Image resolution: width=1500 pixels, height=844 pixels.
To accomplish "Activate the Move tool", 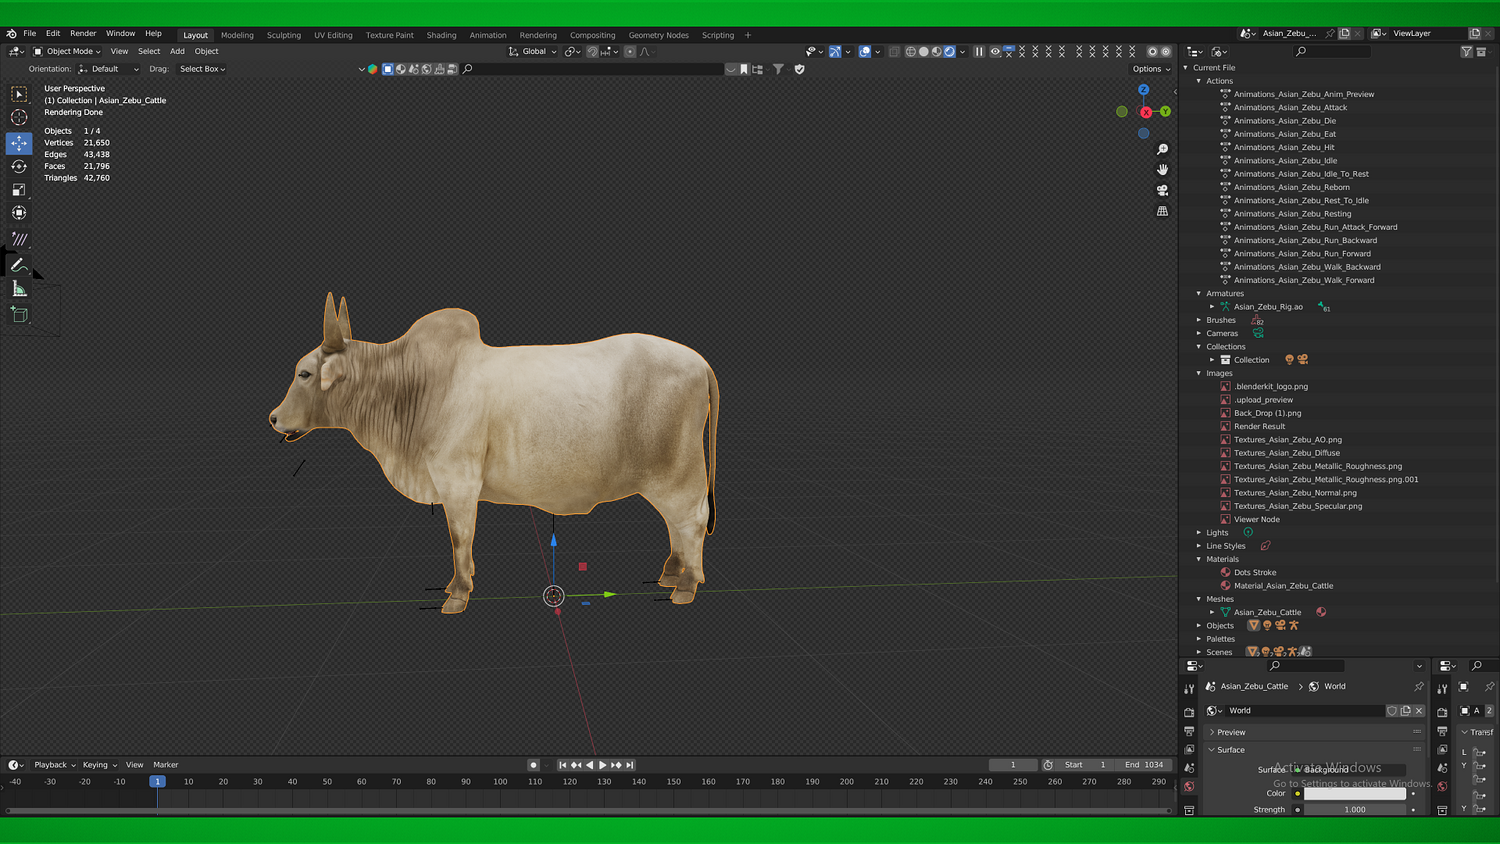I will click(19, 143).
